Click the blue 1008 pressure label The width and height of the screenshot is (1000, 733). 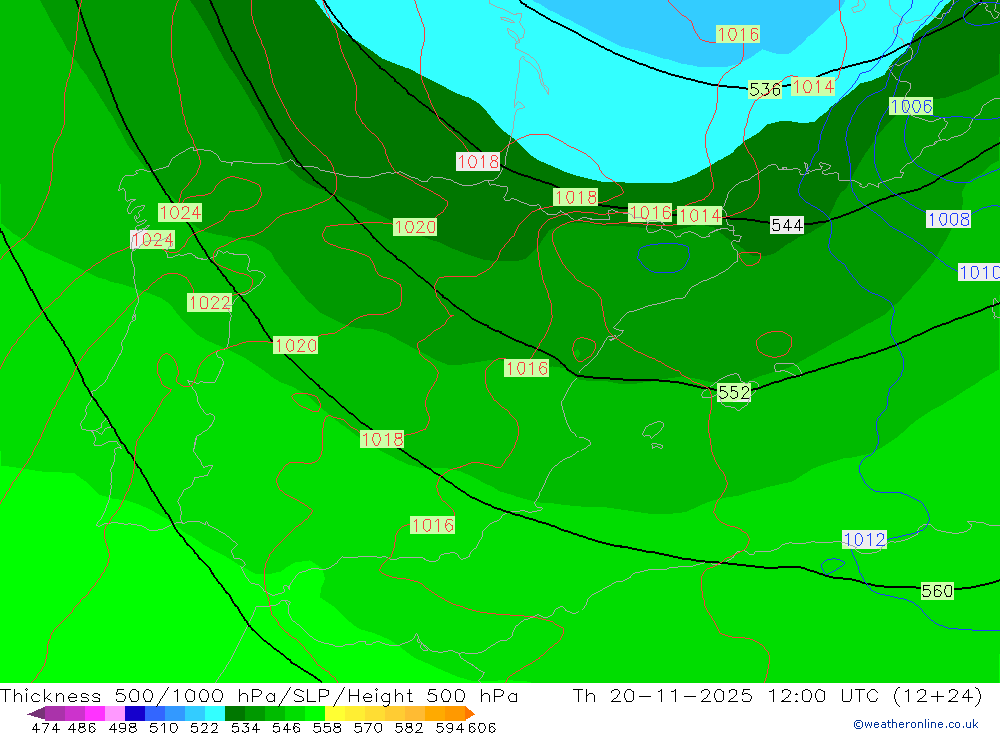click(948, 219)
